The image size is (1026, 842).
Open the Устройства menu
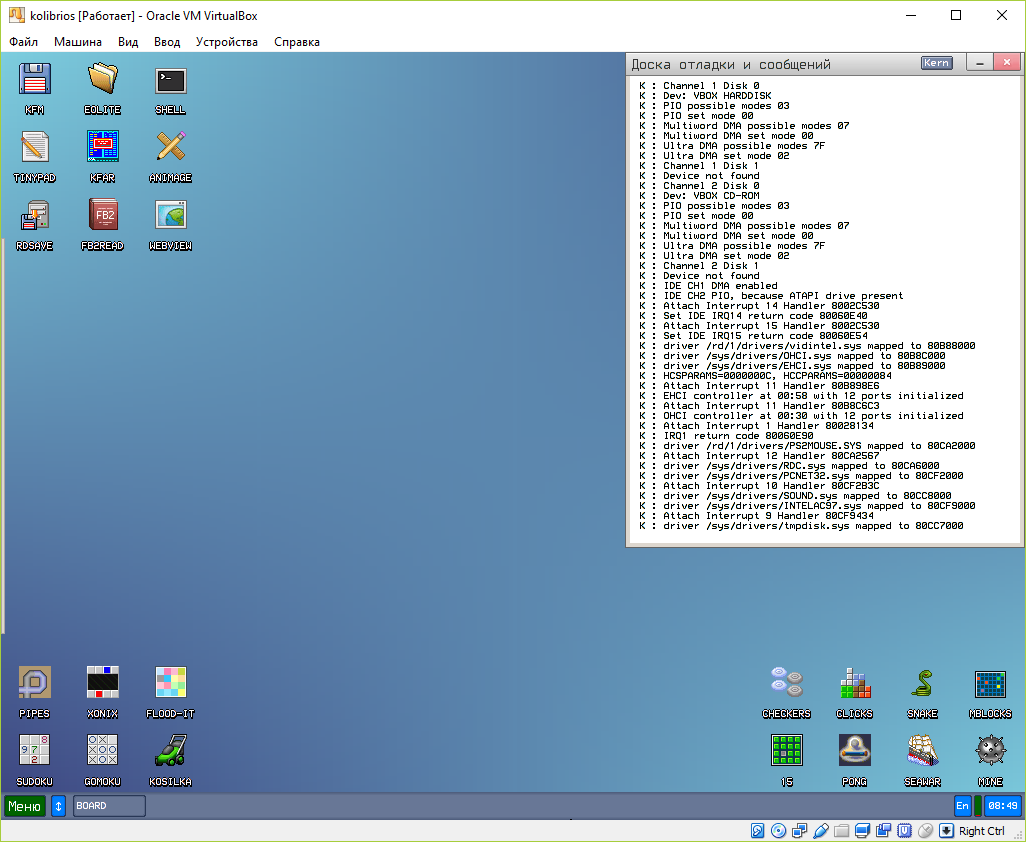click(226, 42)
